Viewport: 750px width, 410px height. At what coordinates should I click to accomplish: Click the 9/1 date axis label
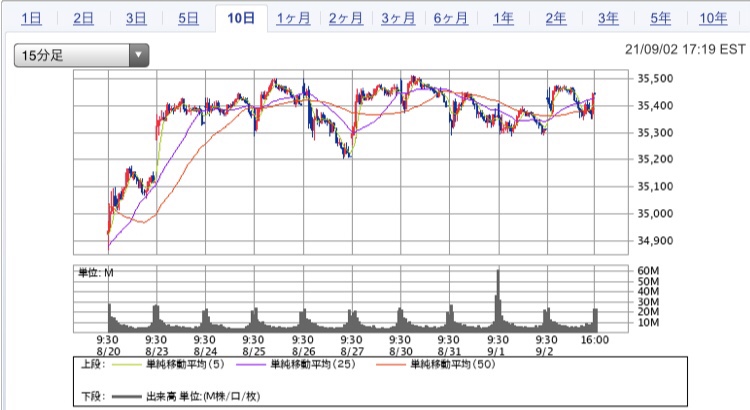tap(498, 351)
